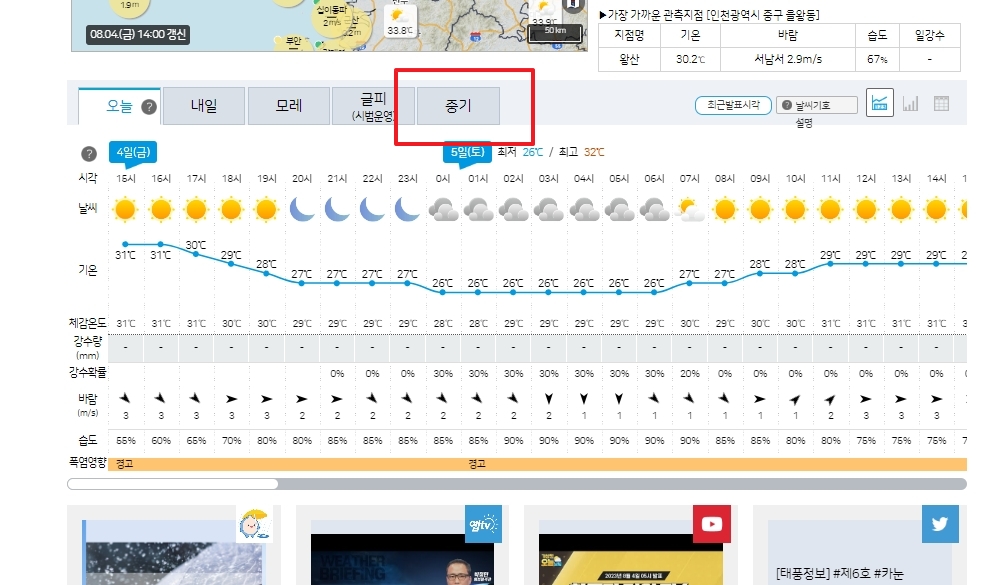
Task: Select the line chart view icon
Action: click(879, 103)
